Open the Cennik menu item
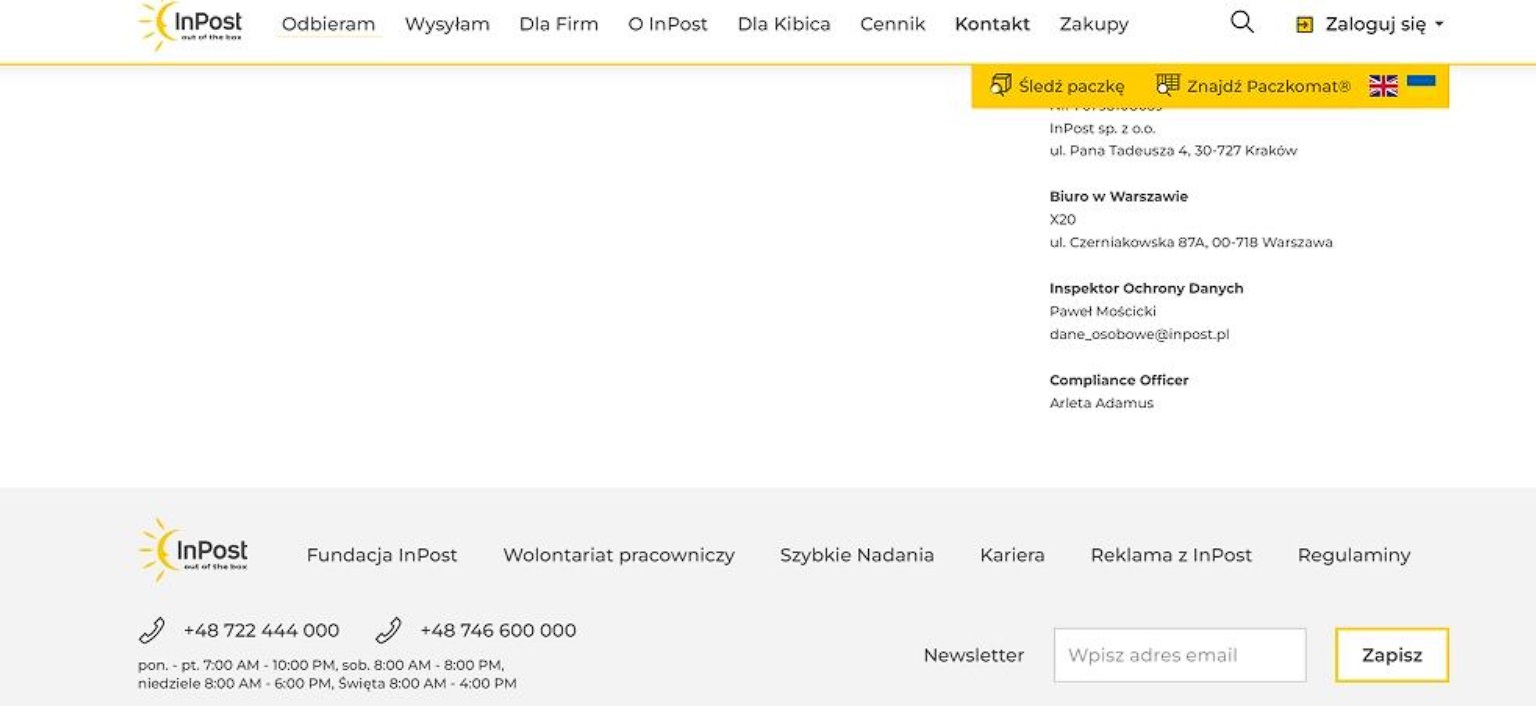1536x706 pixels. (x=892, y=24)
